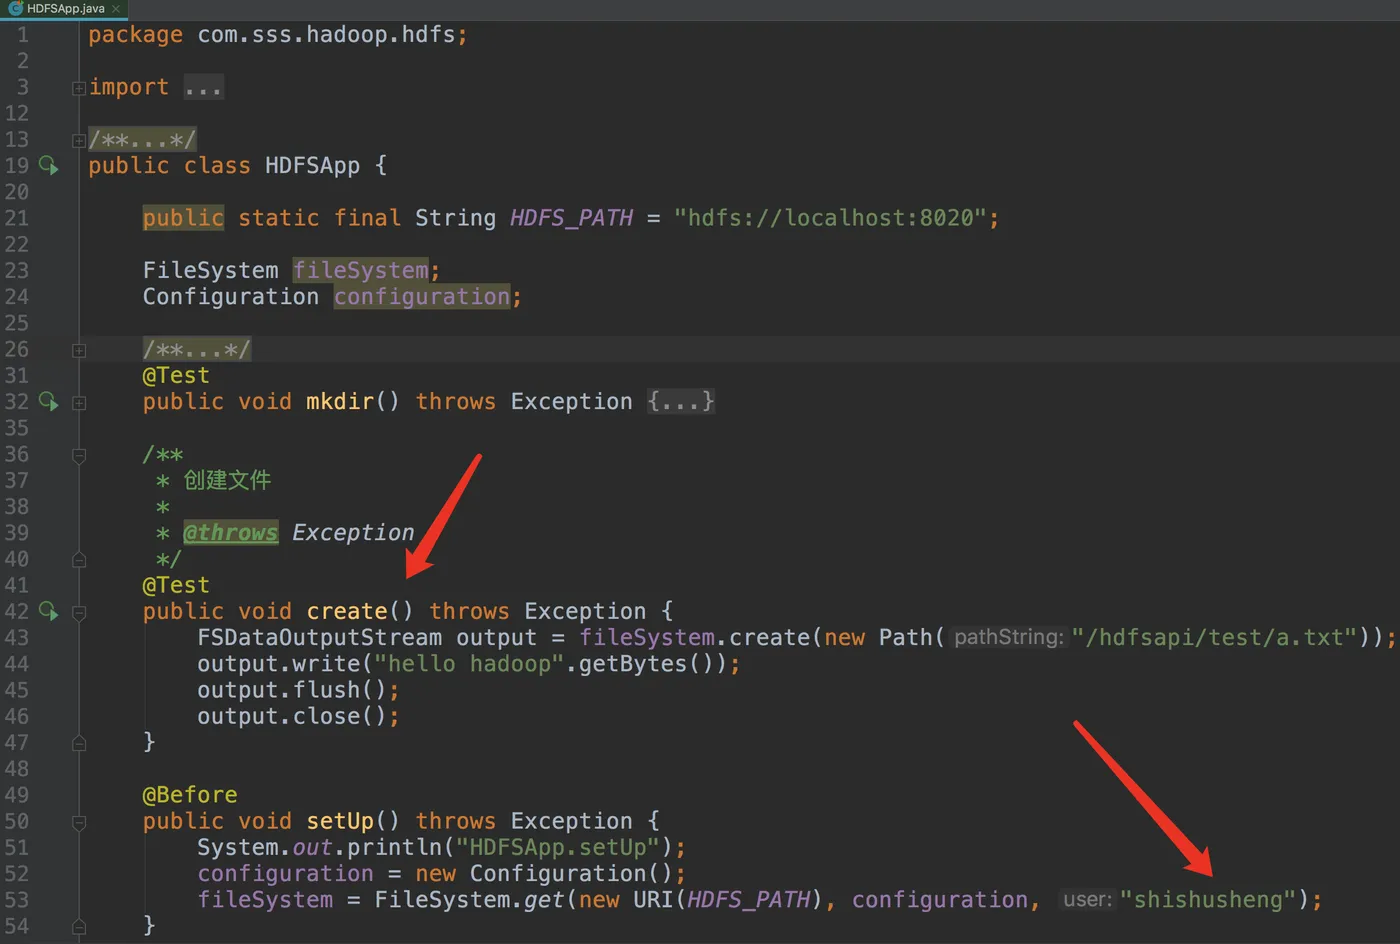The image size is (1400, 944).
Task: Click the Java class icon on HDFSApp.java tab
Action: [x=15, y=8]
